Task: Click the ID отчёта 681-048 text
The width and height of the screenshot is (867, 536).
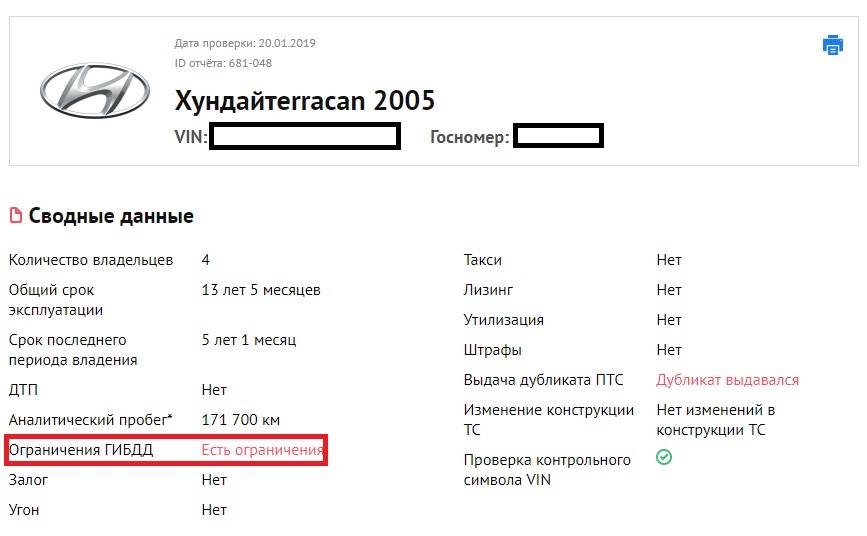Action: pos(223,63)
